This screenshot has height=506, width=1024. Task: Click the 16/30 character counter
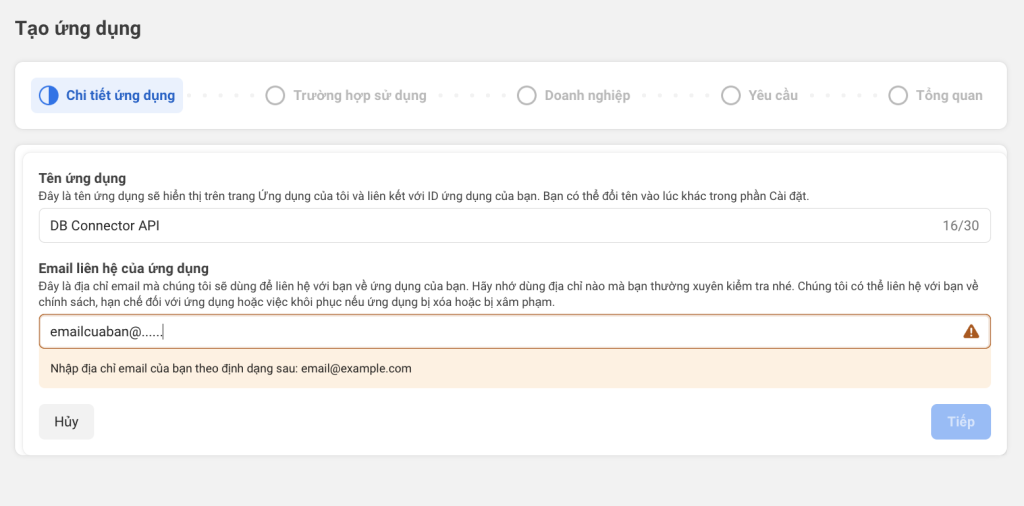(960, 226)
